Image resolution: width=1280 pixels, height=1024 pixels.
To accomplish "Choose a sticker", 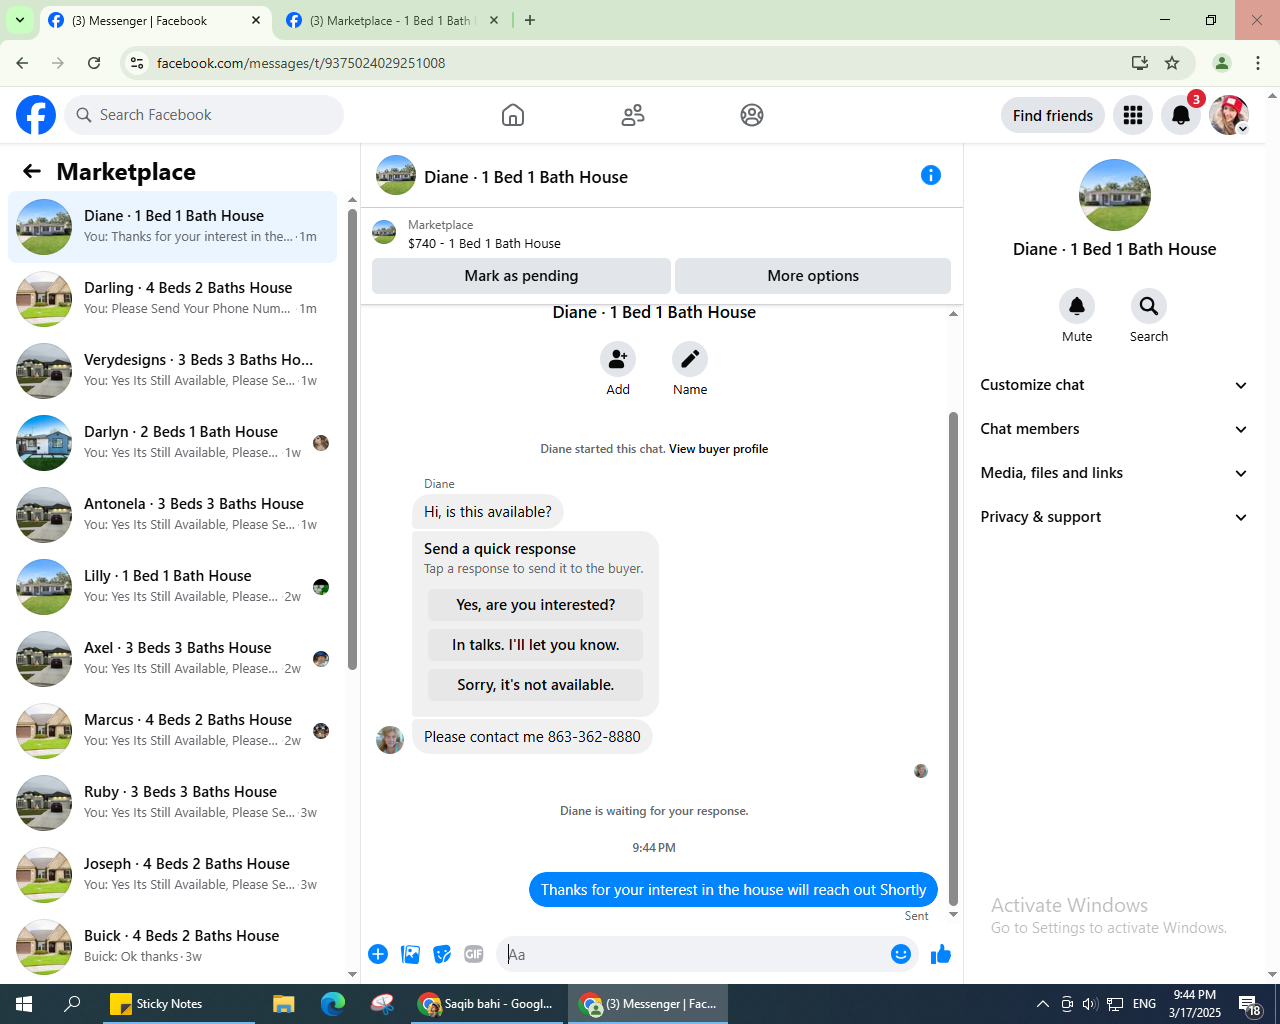I will (442, 954).
